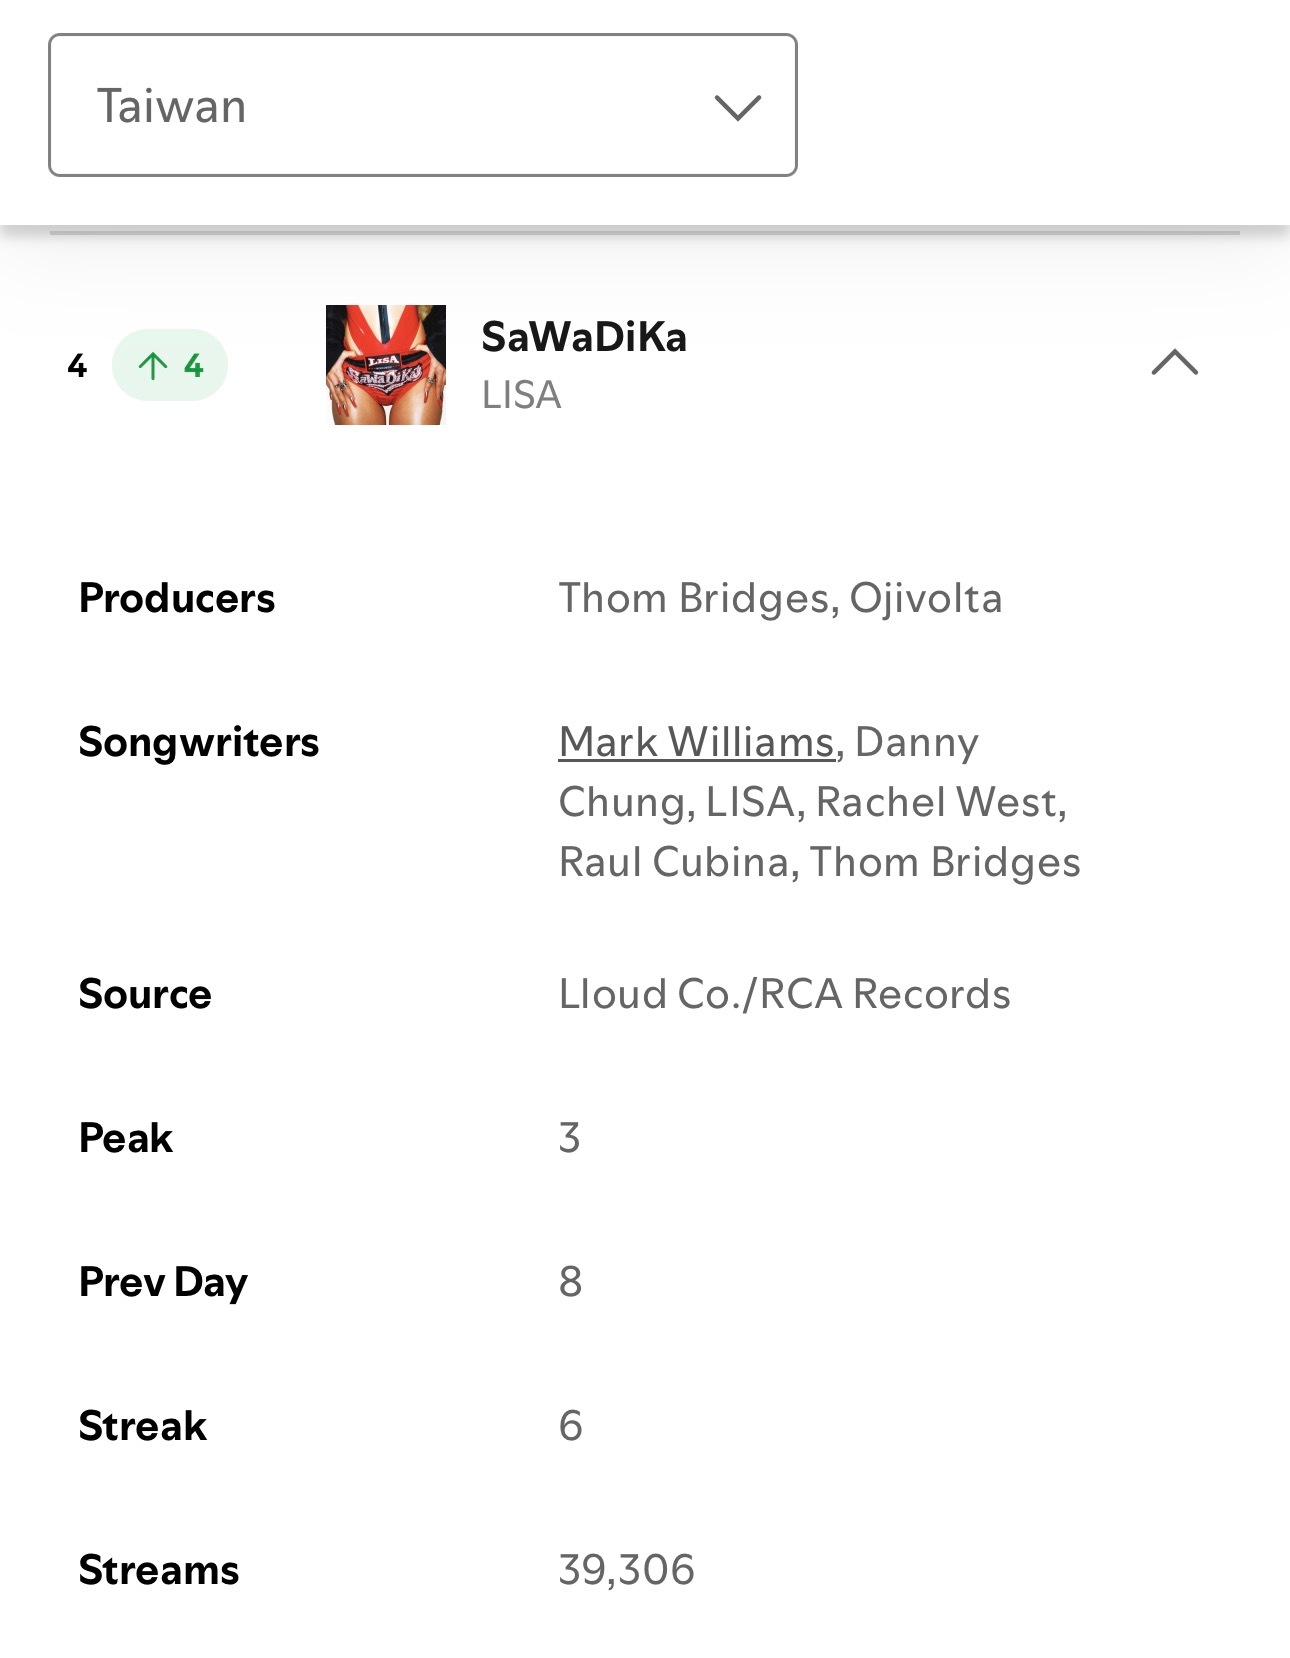Click the Producers label
Viewport: 1290px width, 1658px height.
[x=177, y=598]
